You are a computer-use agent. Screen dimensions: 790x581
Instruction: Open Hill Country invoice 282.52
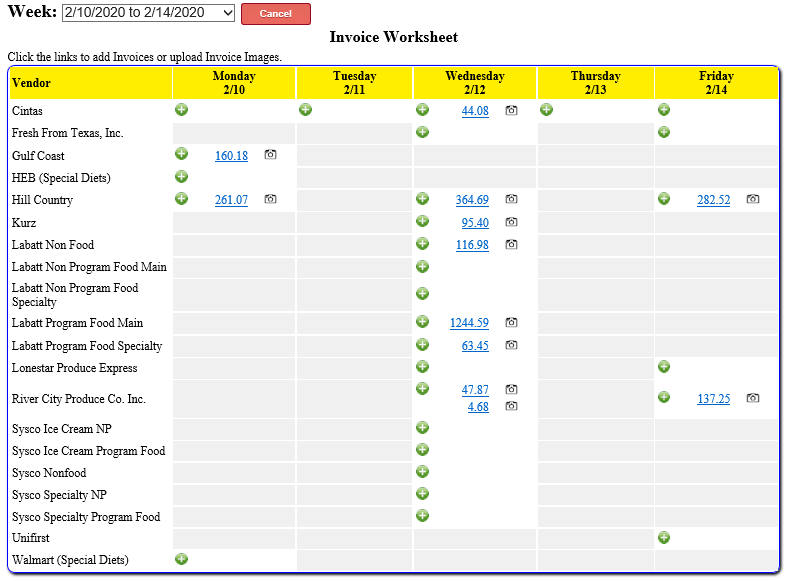pyautogui.click(x=713, y=200)
